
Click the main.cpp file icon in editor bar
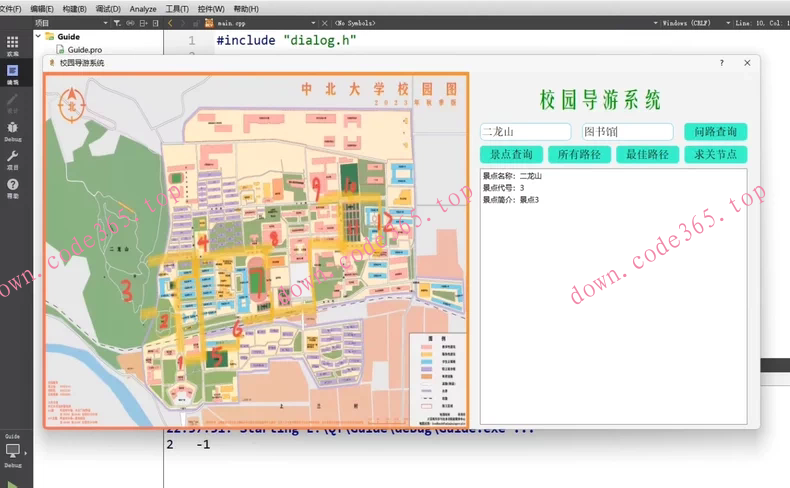(x=209, y=23)
